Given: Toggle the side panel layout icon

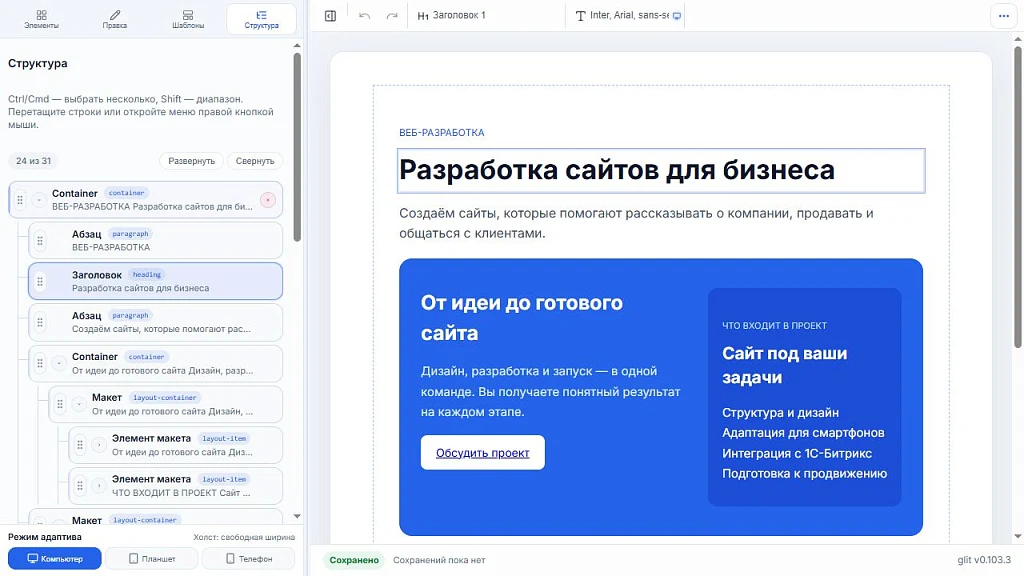Looking at the screenshot, I should [x=330, y=16].
